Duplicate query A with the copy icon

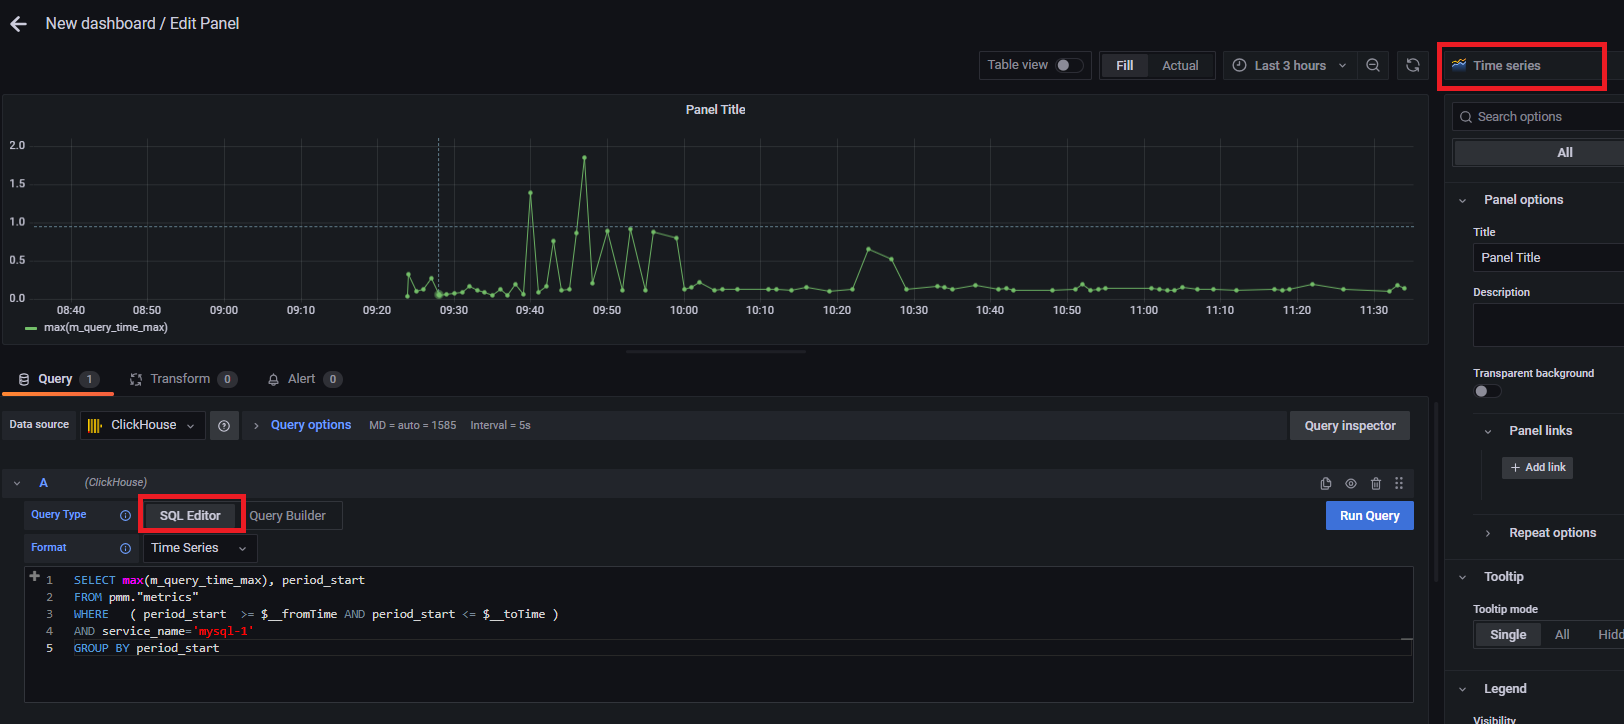pyautogui.click(x=1326, y=483)
